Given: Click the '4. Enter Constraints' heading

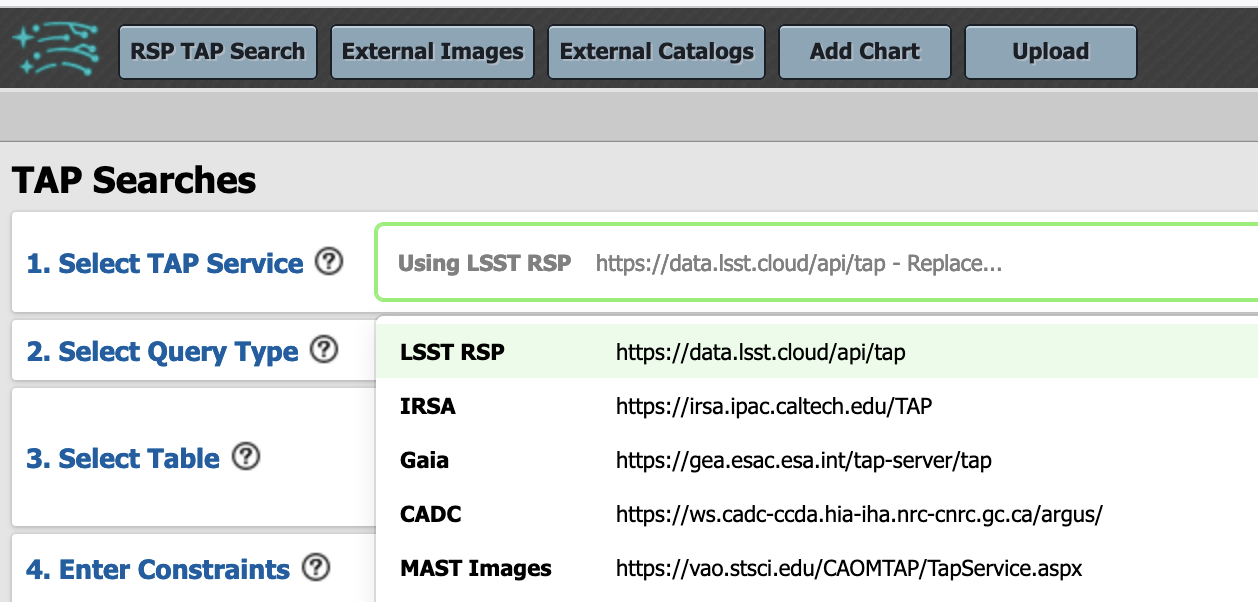Looking at the screenshot, I should coord(158,569).
